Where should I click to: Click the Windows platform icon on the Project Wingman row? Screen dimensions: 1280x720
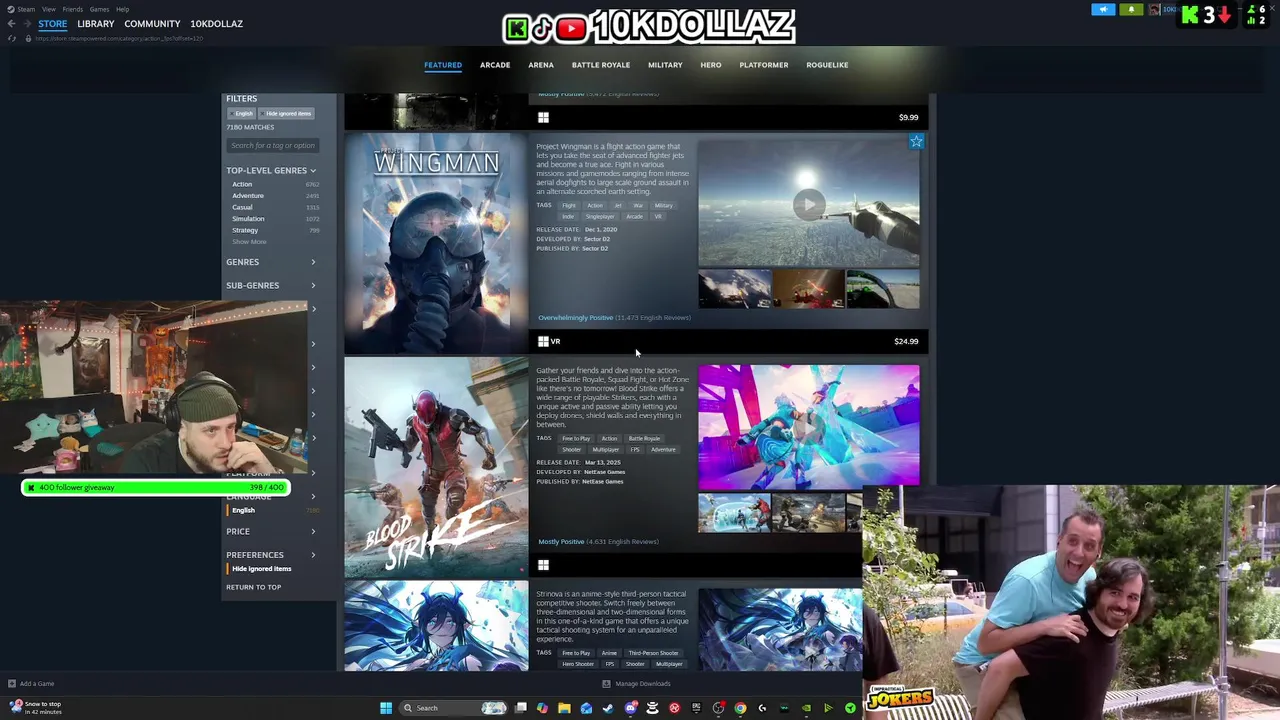tap(543, 341)
